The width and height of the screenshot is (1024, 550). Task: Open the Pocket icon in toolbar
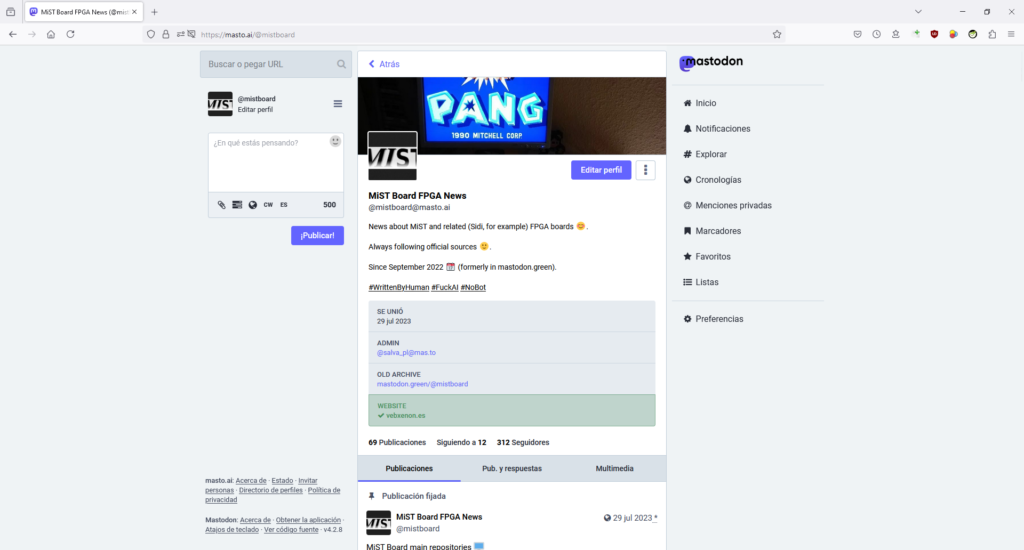click(857, 35)
